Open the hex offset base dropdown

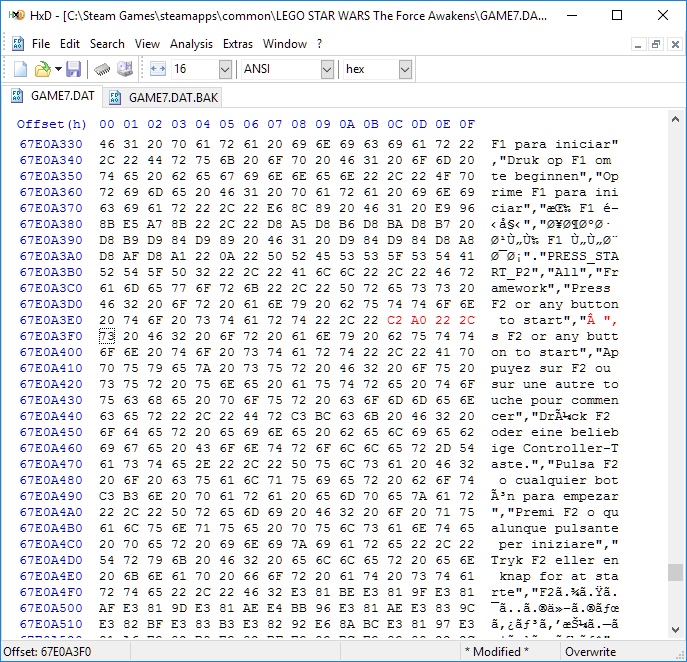[405, 69]
